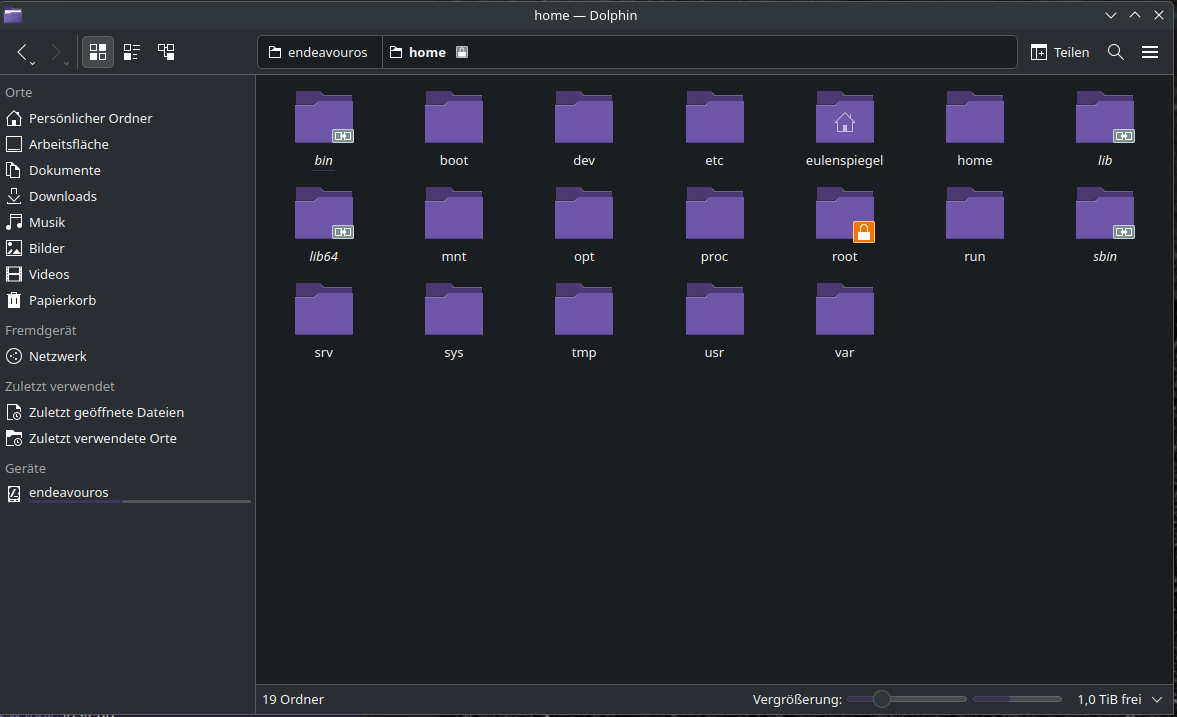Click the Teilen split view button
This screenshot has height=717, width=1177.
tap(1059, 52)
